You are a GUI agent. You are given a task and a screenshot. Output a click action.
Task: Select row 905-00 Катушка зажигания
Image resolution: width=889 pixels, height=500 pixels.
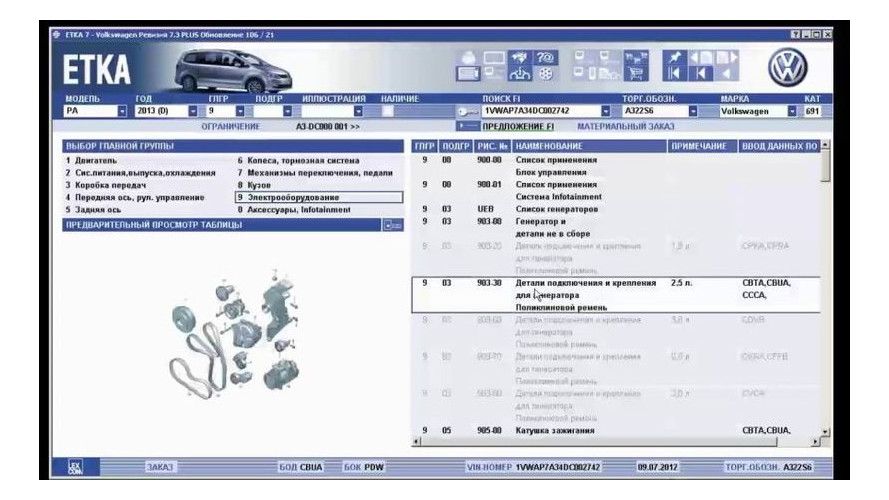(616, 431)
